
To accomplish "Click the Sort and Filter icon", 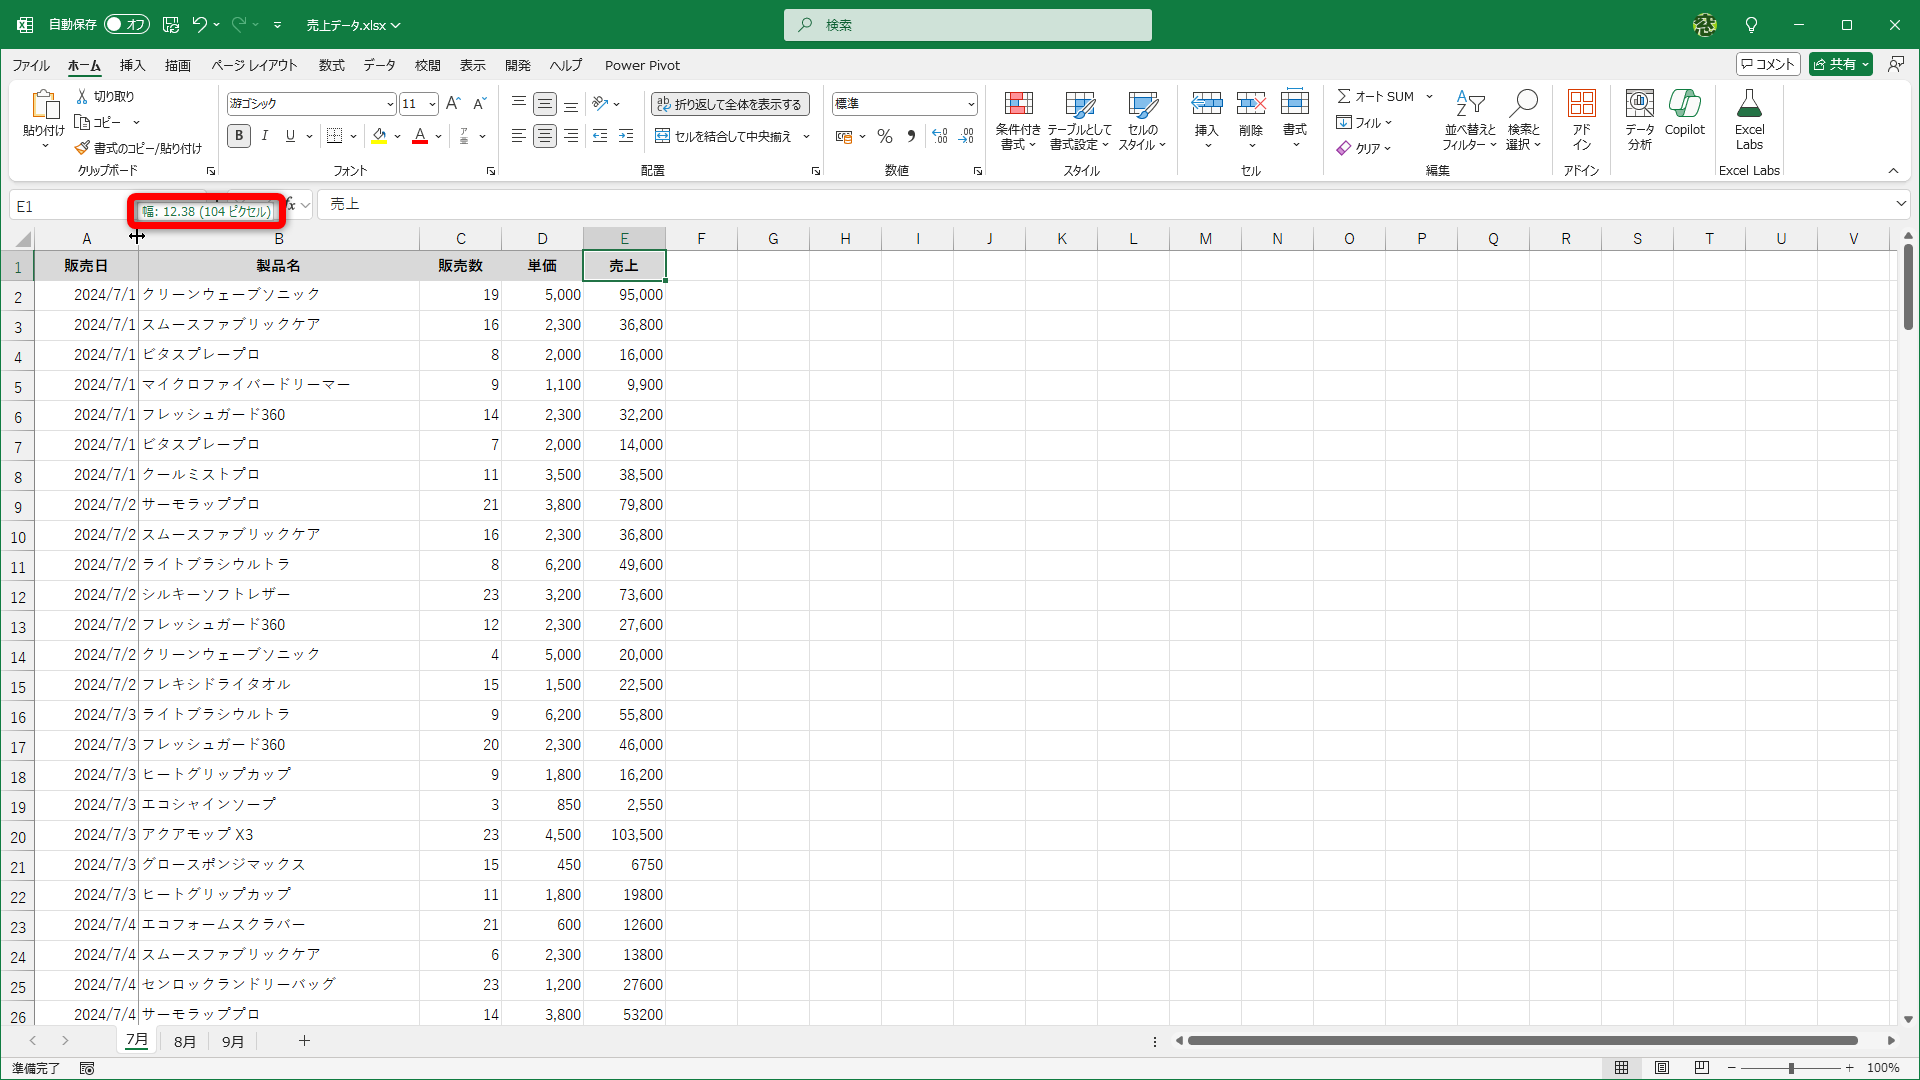I will (1469, 104).
